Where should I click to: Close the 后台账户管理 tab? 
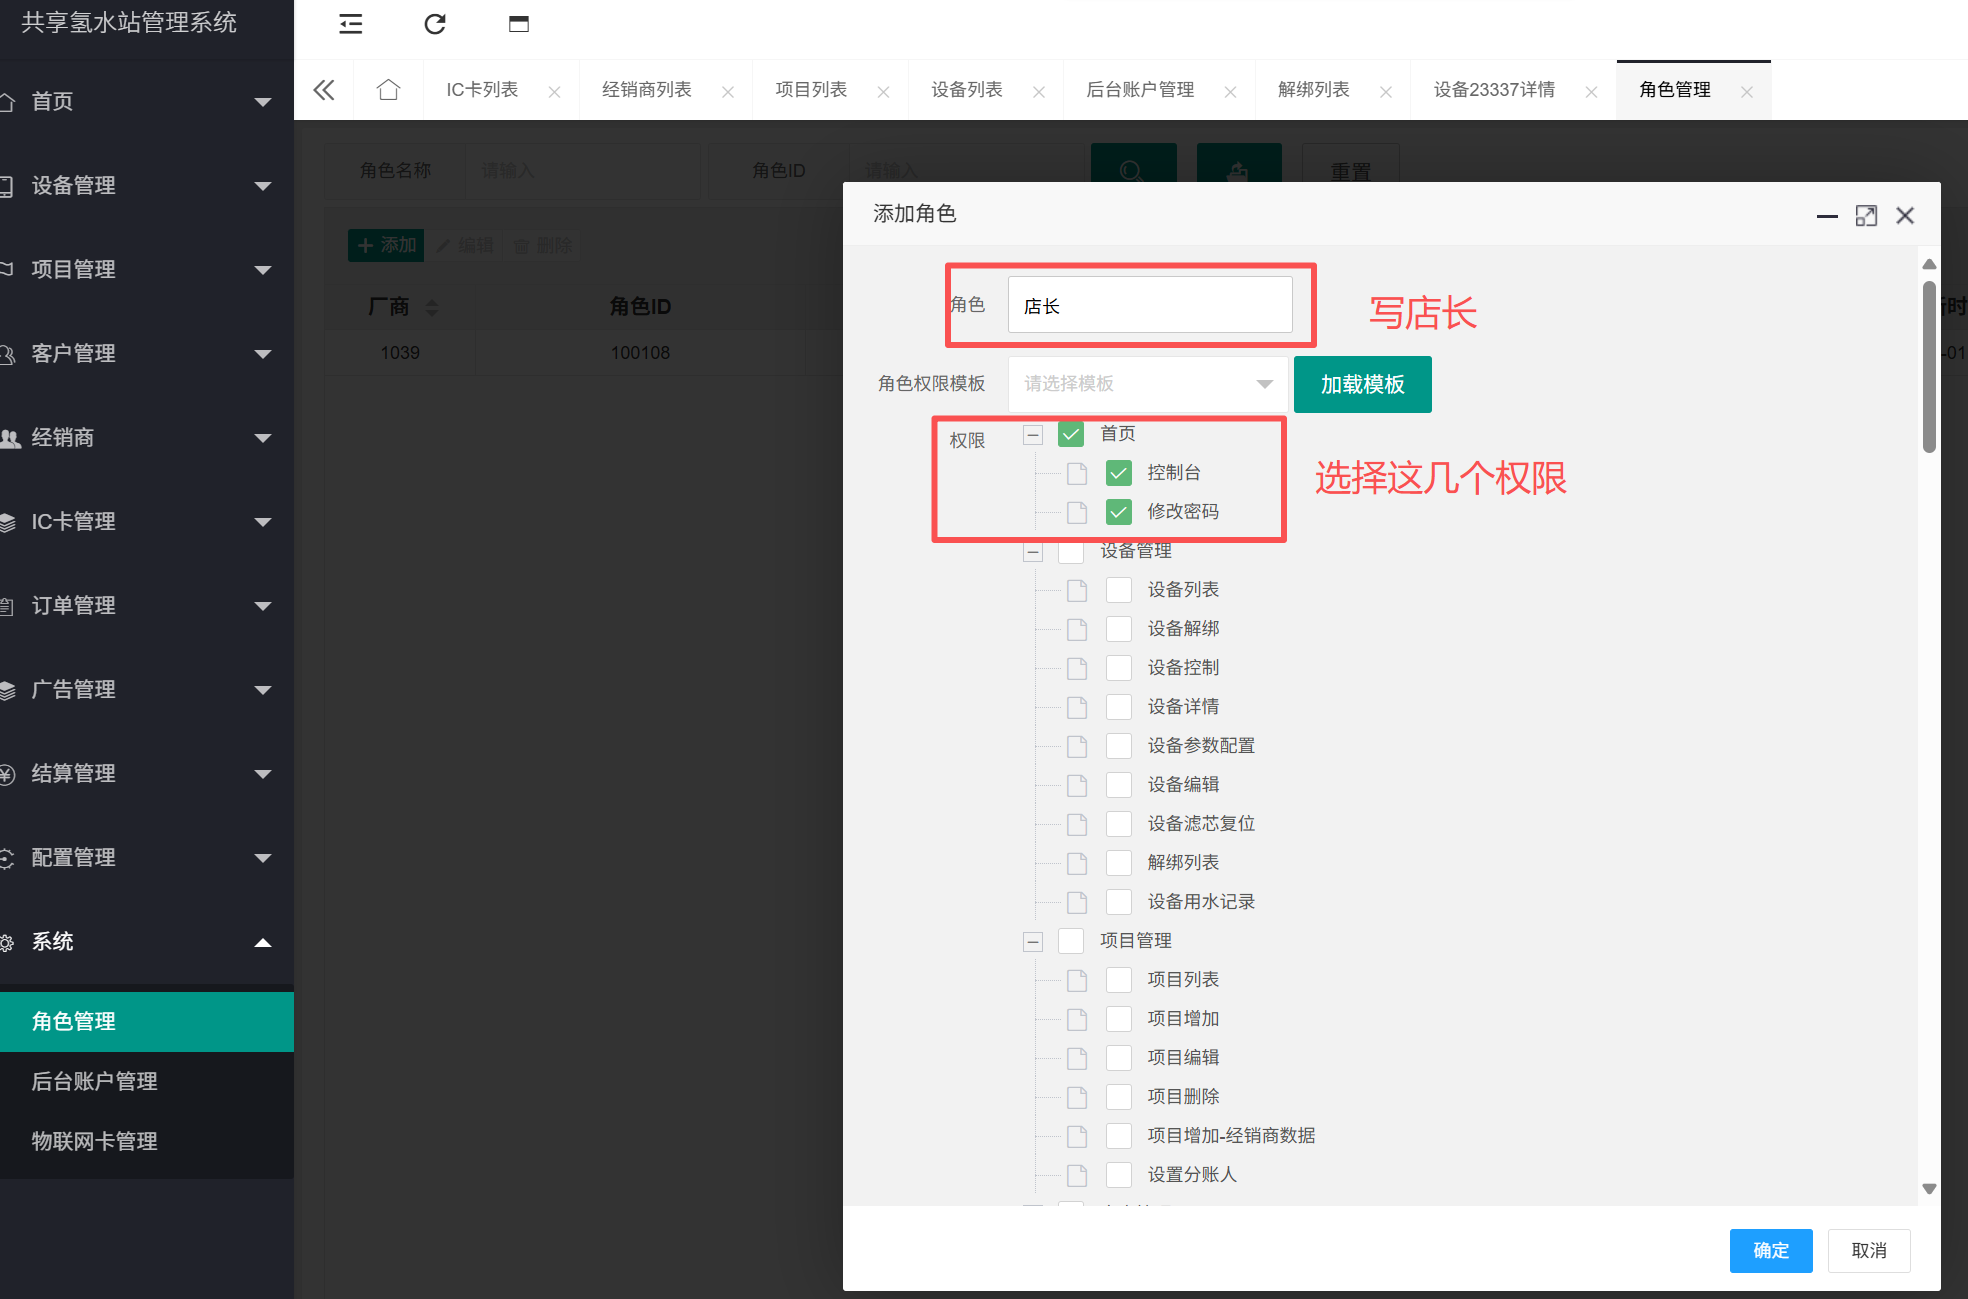1230,92
